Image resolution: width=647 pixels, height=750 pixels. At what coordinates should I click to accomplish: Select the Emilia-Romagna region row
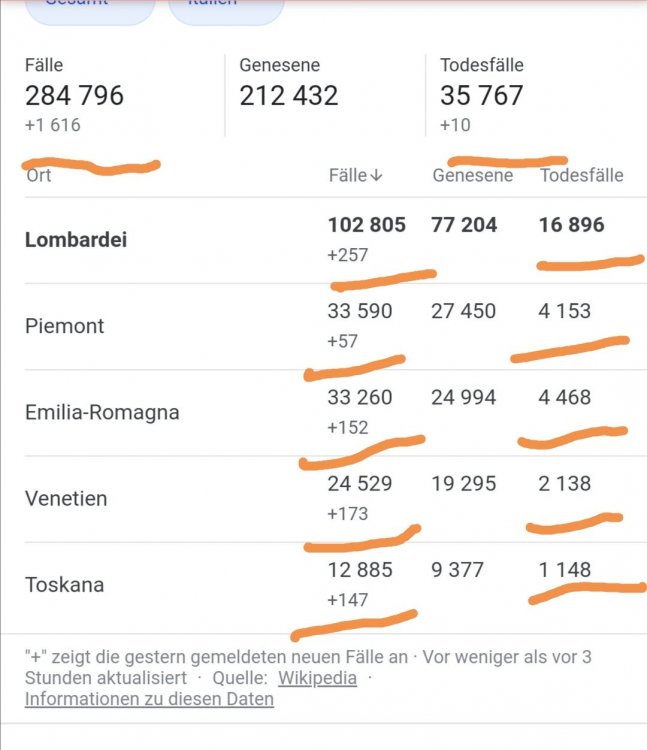336,413
